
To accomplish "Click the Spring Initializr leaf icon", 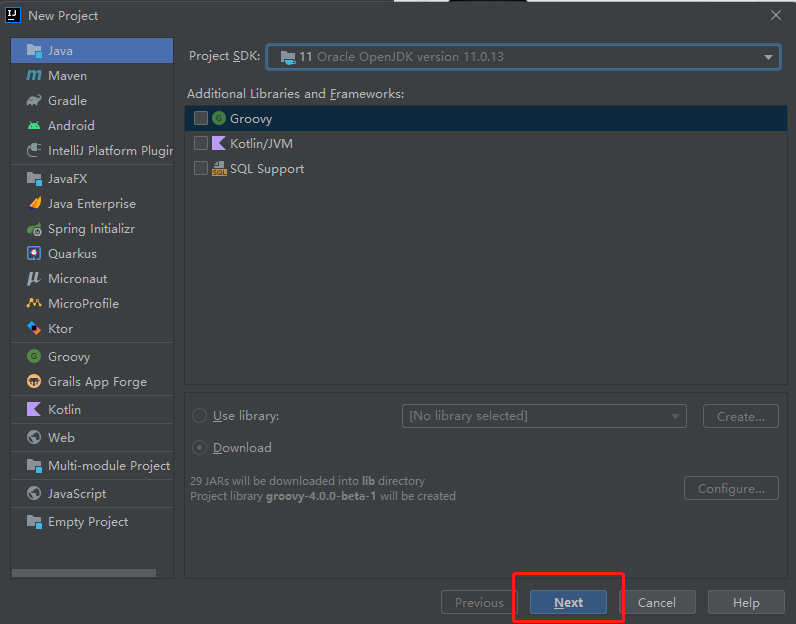I will click(34, 229).
